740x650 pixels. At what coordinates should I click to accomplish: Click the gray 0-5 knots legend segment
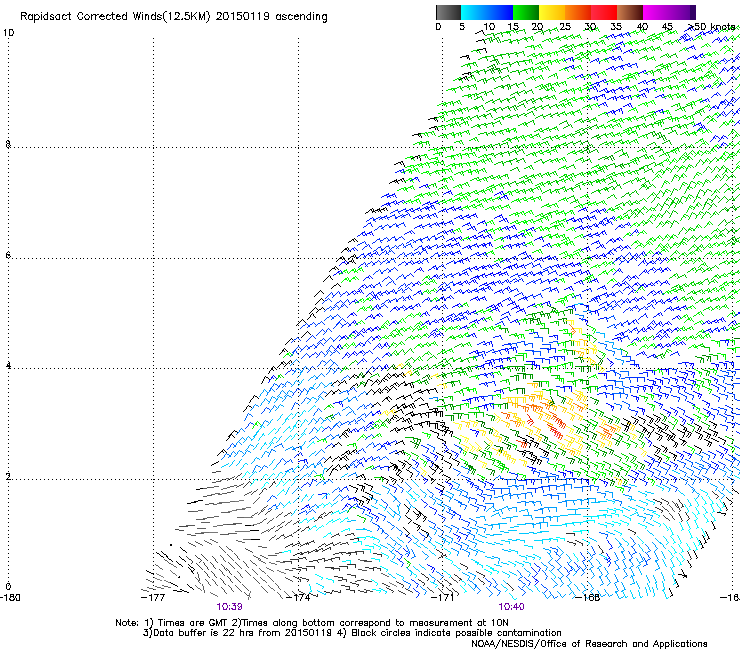pos(448,12)
